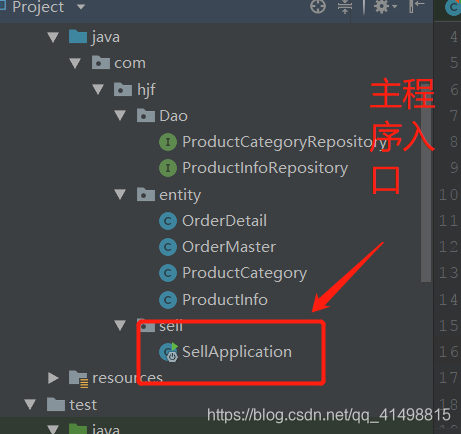
Task: Click the resources folder icon
Action: click(x=78, y=379)
